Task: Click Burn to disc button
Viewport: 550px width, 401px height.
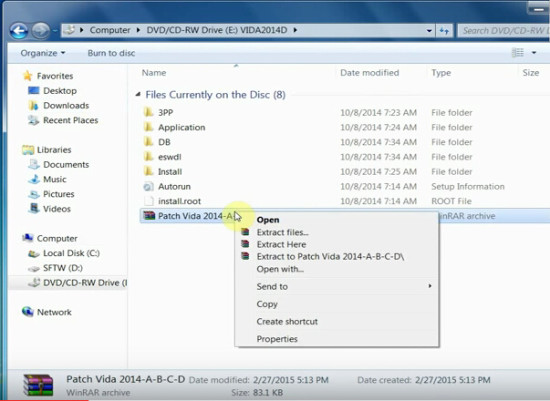Action: click(x=111, y=53)
